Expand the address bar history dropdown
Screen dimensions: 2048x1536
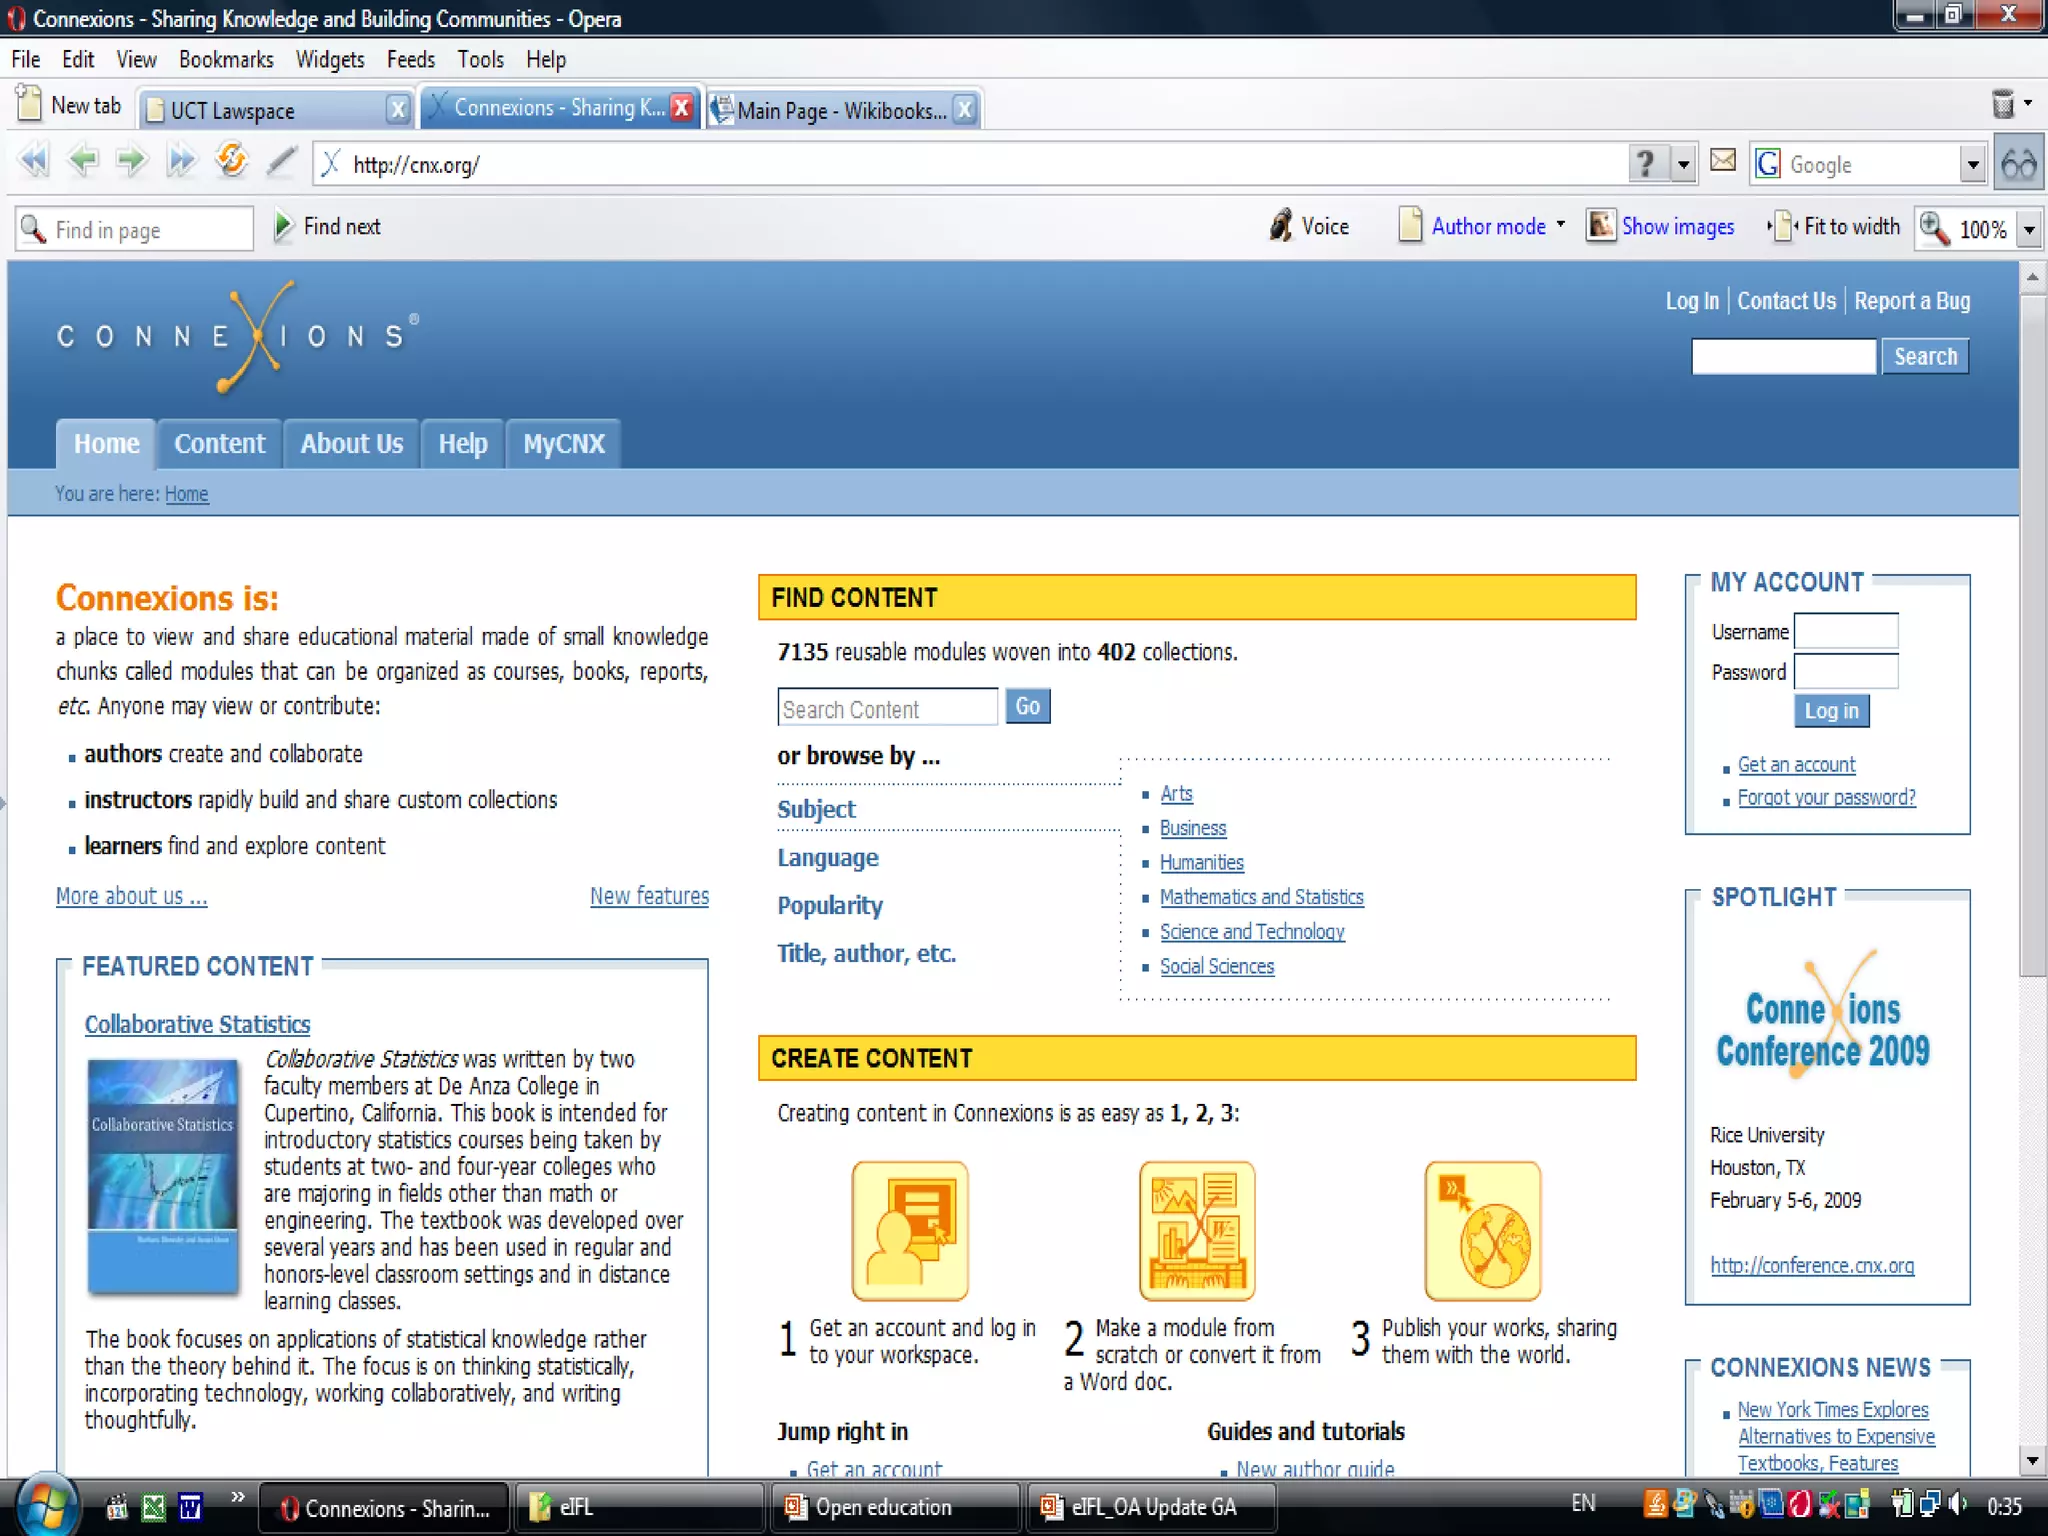pos(1684,164)
